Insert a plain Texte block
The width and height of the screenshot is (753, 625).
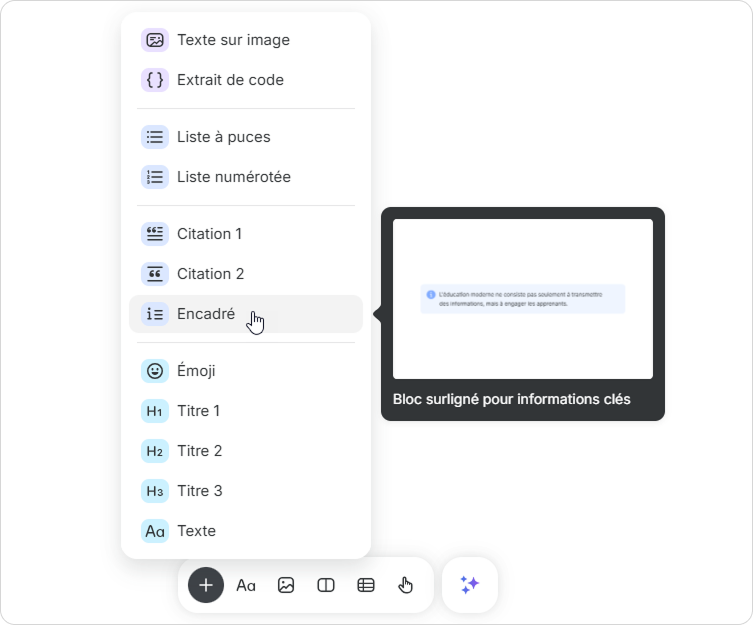196,531
